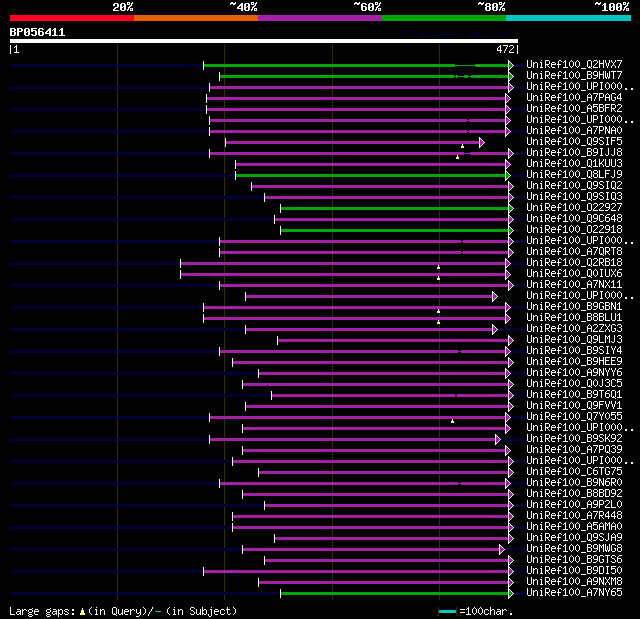Open the UniRef100_A2ZXG3 hit label
This screenshot has height=619, width=640.
point(574,329)
